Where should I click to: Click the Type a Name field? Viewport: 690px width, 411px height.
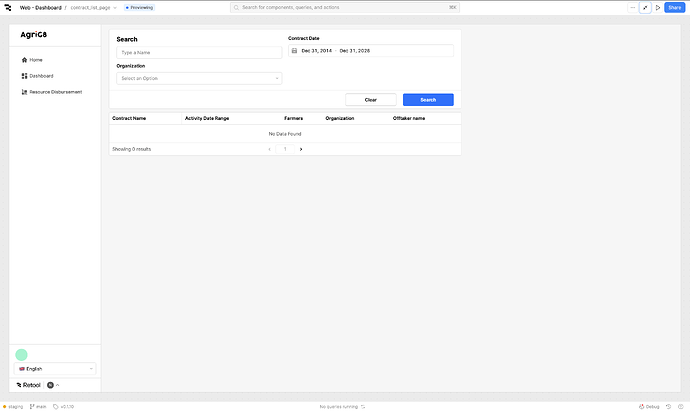click(199, 52)
